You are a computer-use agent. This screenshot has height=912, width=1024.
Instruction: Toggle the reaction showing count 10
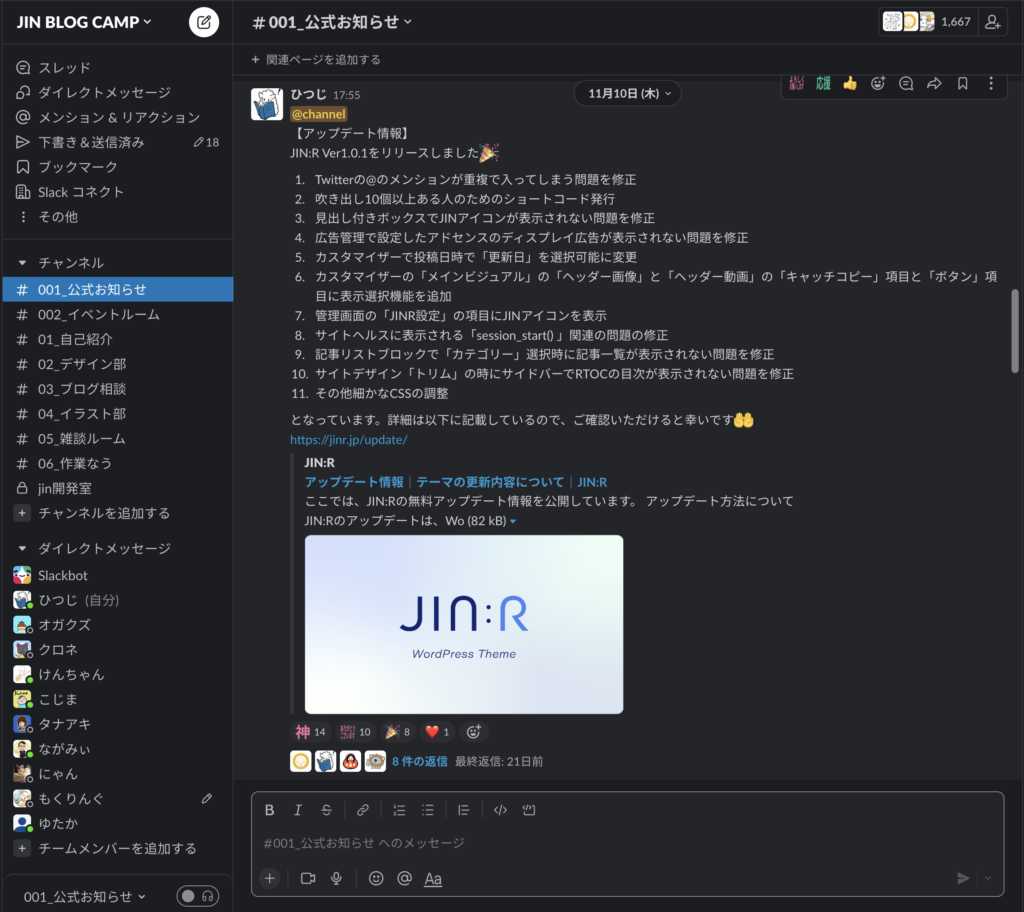coord(355,732)
